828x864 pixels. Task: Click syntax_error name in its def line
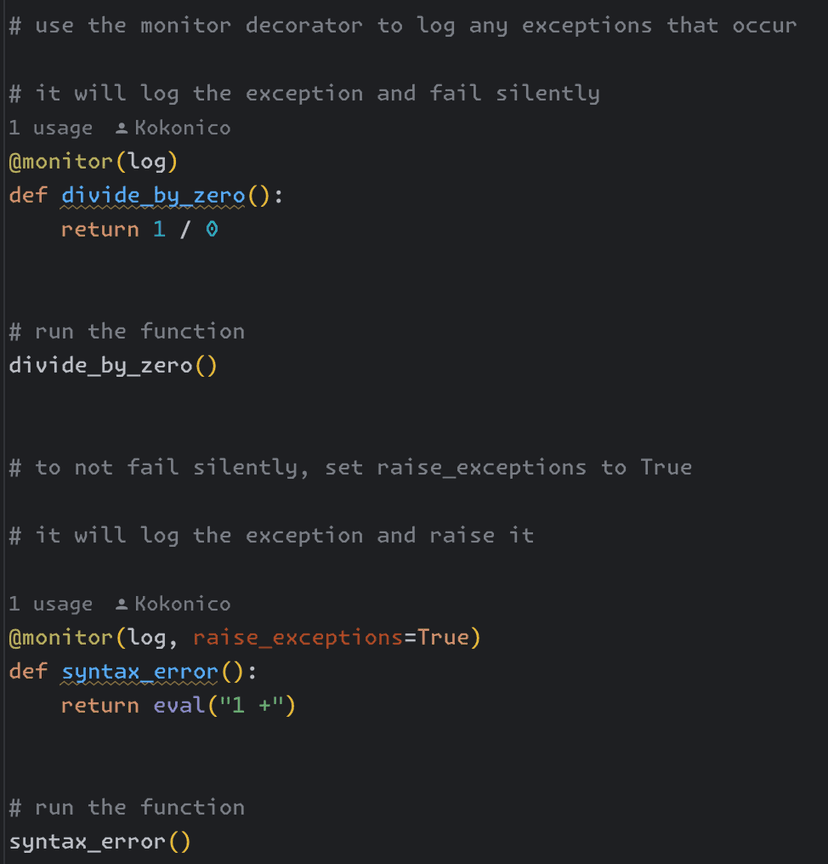tap(139, 671)
